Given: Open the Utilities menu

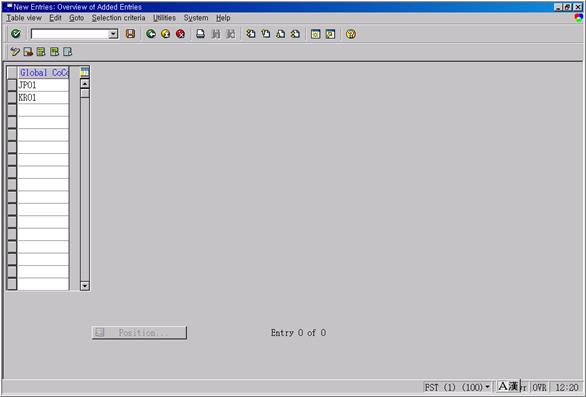Looking at the screenshot, I should pos(164,18).
